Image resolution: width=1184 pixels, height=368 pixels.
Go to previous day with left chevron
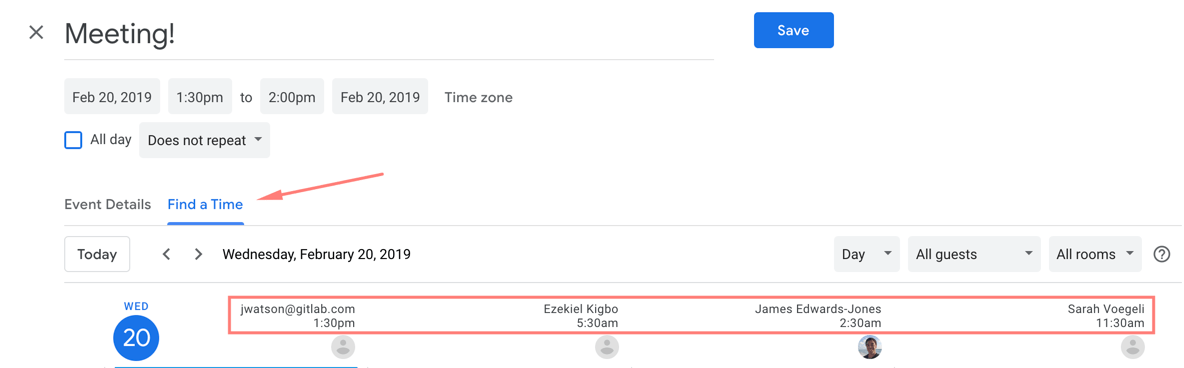tap(167, 254)
